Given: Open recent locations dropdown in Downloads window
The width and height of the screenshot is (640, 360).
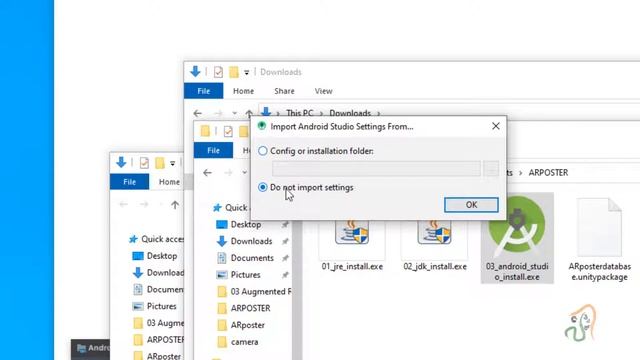Looking at the screenshot, I should coord(234,113).
